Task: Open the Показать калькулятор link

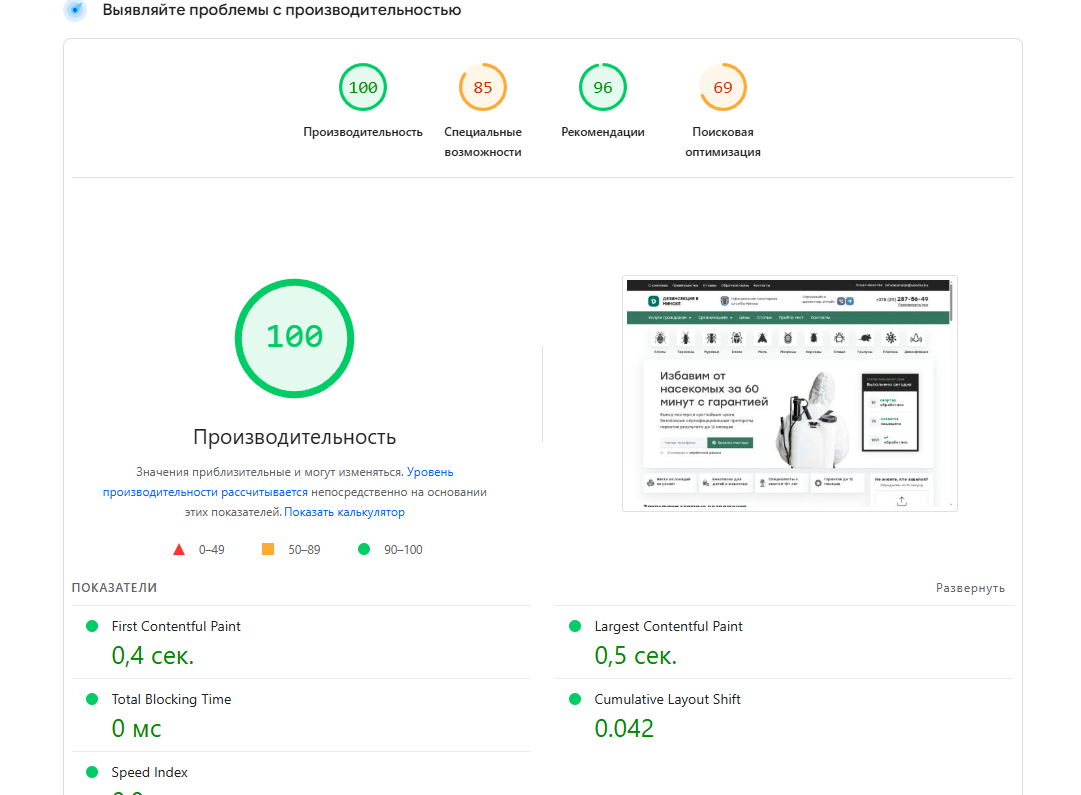Action: [x=344, y=512]
